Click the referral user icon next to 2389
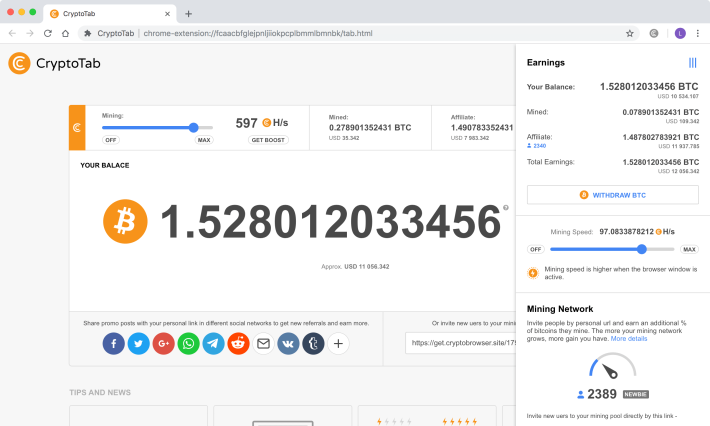Image resolution: width=710 pixels, height=426 pixels. [580, 395]
